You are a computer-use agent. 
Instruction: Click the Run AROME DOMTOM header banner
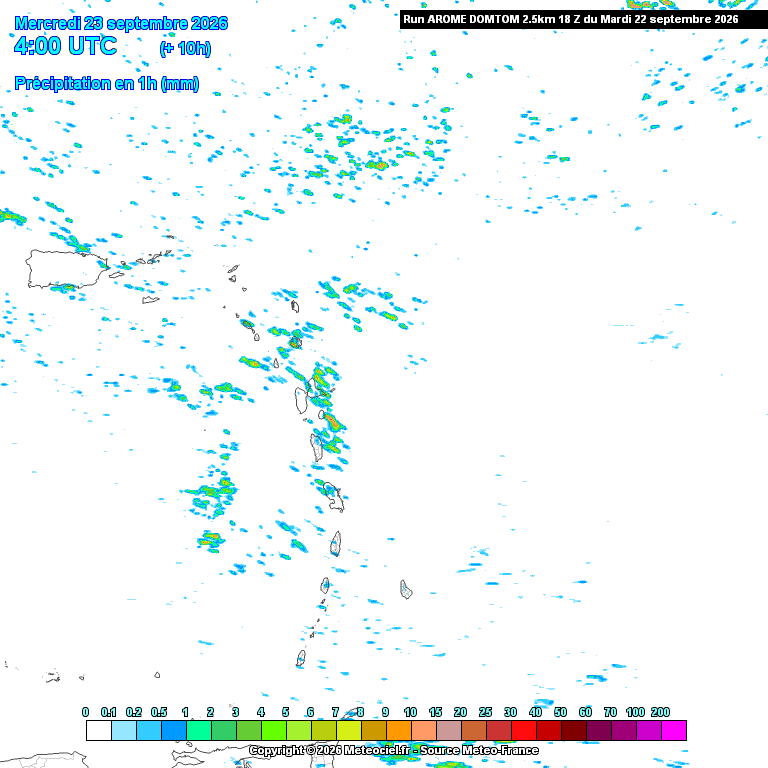point(583,20)
